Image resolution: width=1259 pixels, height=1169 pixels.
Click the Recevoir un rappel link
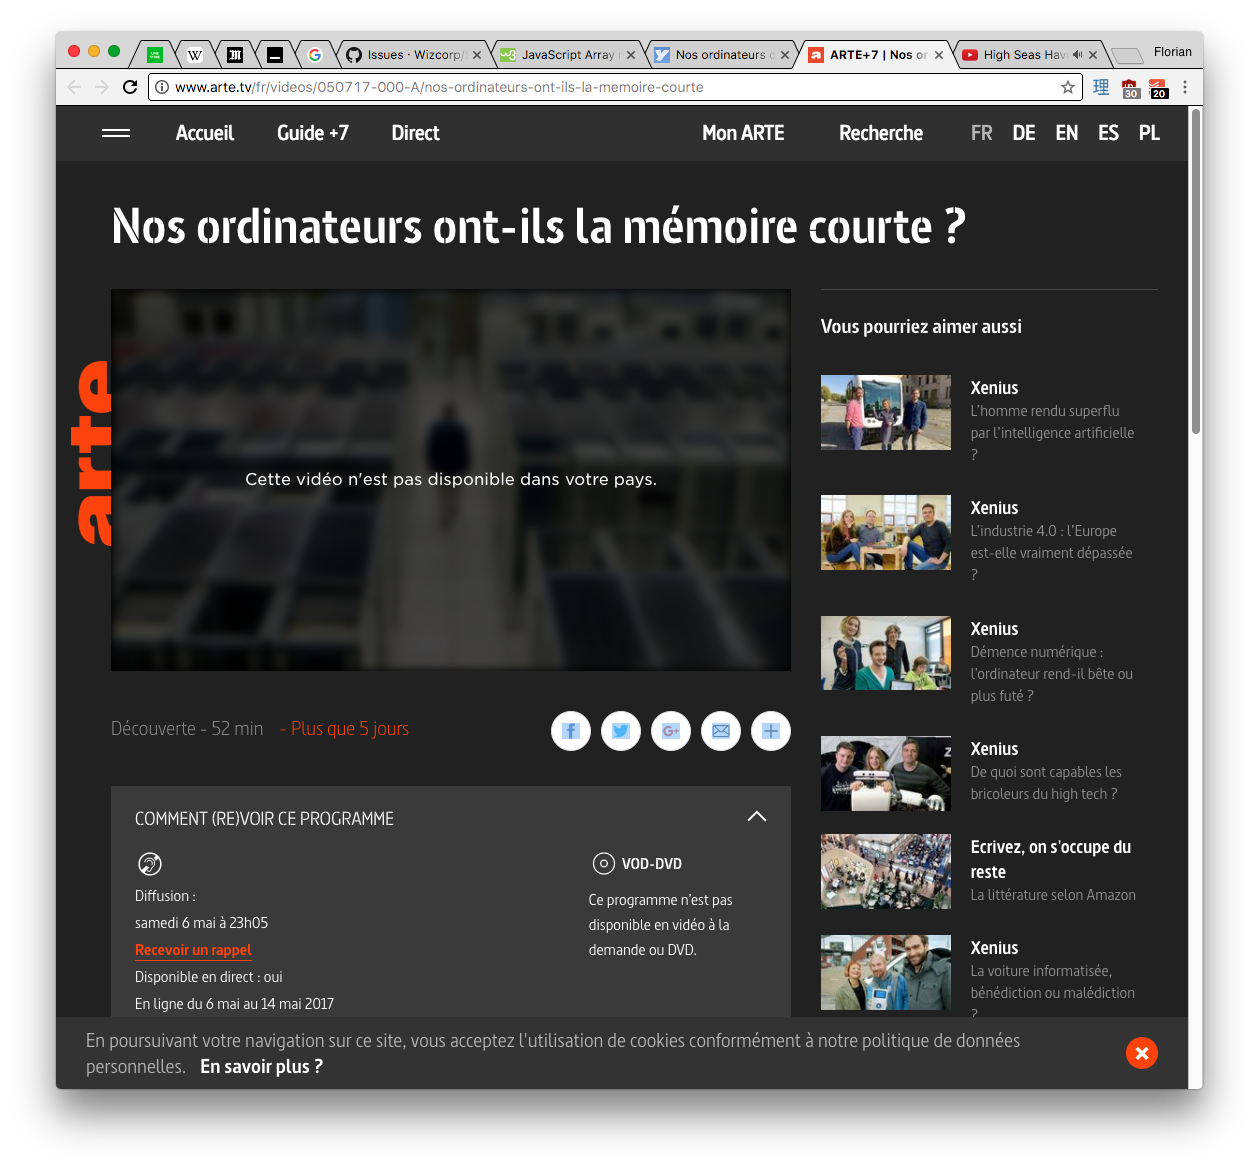(193, 950)
